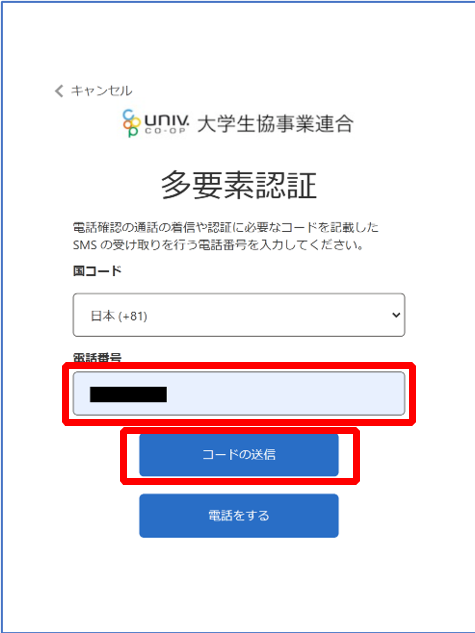Cancel via the キャンセル link
475x633 pixels.
(101, 91)
